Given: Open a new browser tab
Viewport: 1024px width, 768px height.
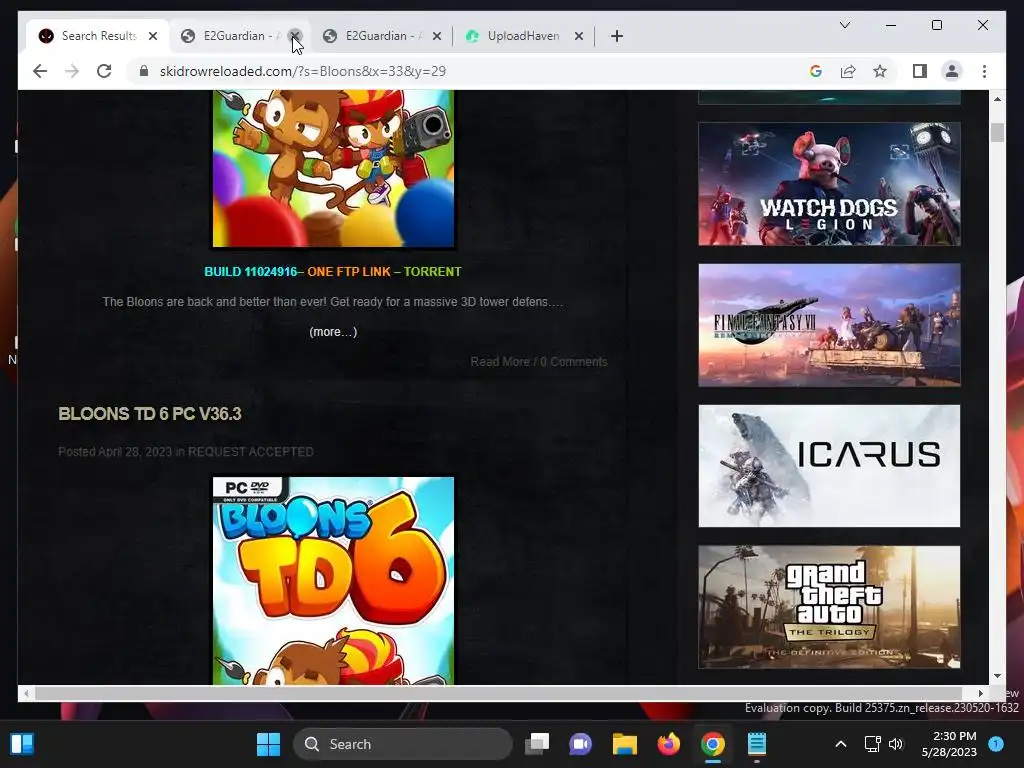Looking at the screenshot, I should click(x=616, y=36).
